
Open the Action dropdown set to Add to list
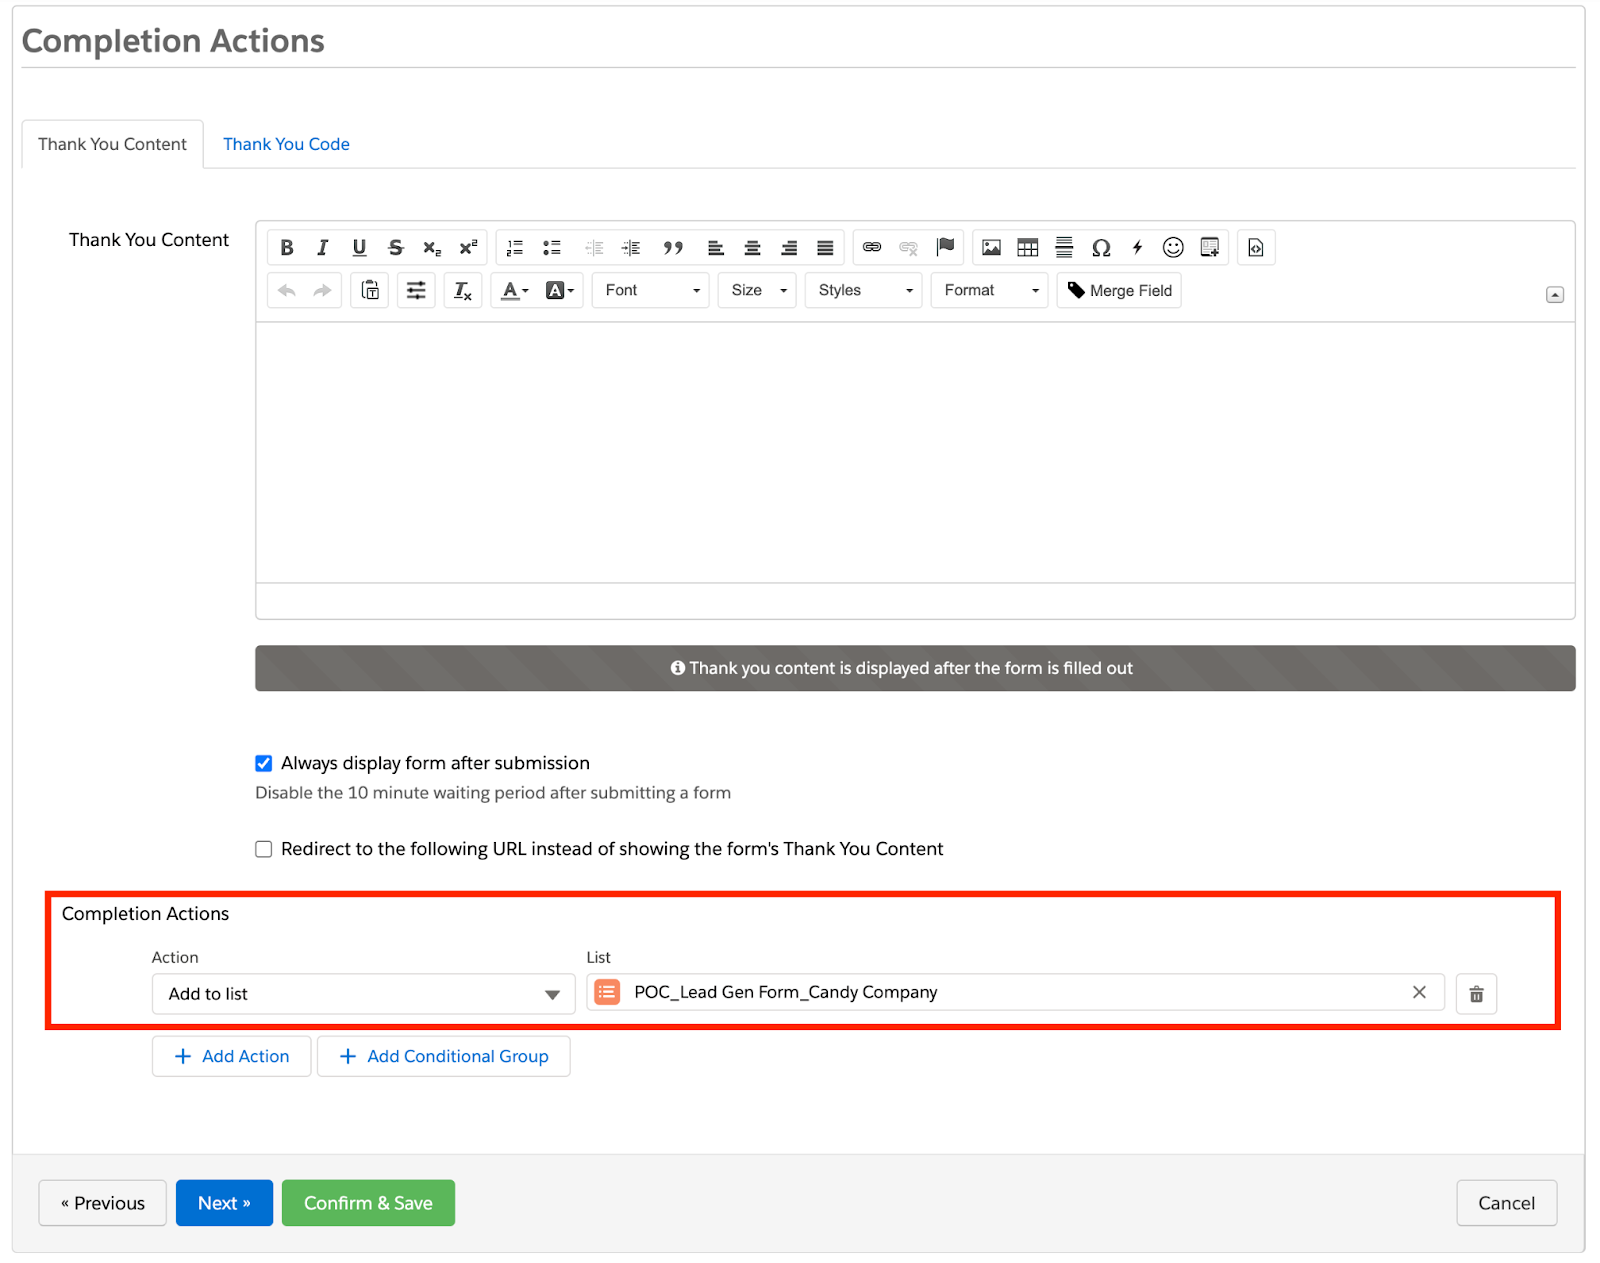(364, 994)
